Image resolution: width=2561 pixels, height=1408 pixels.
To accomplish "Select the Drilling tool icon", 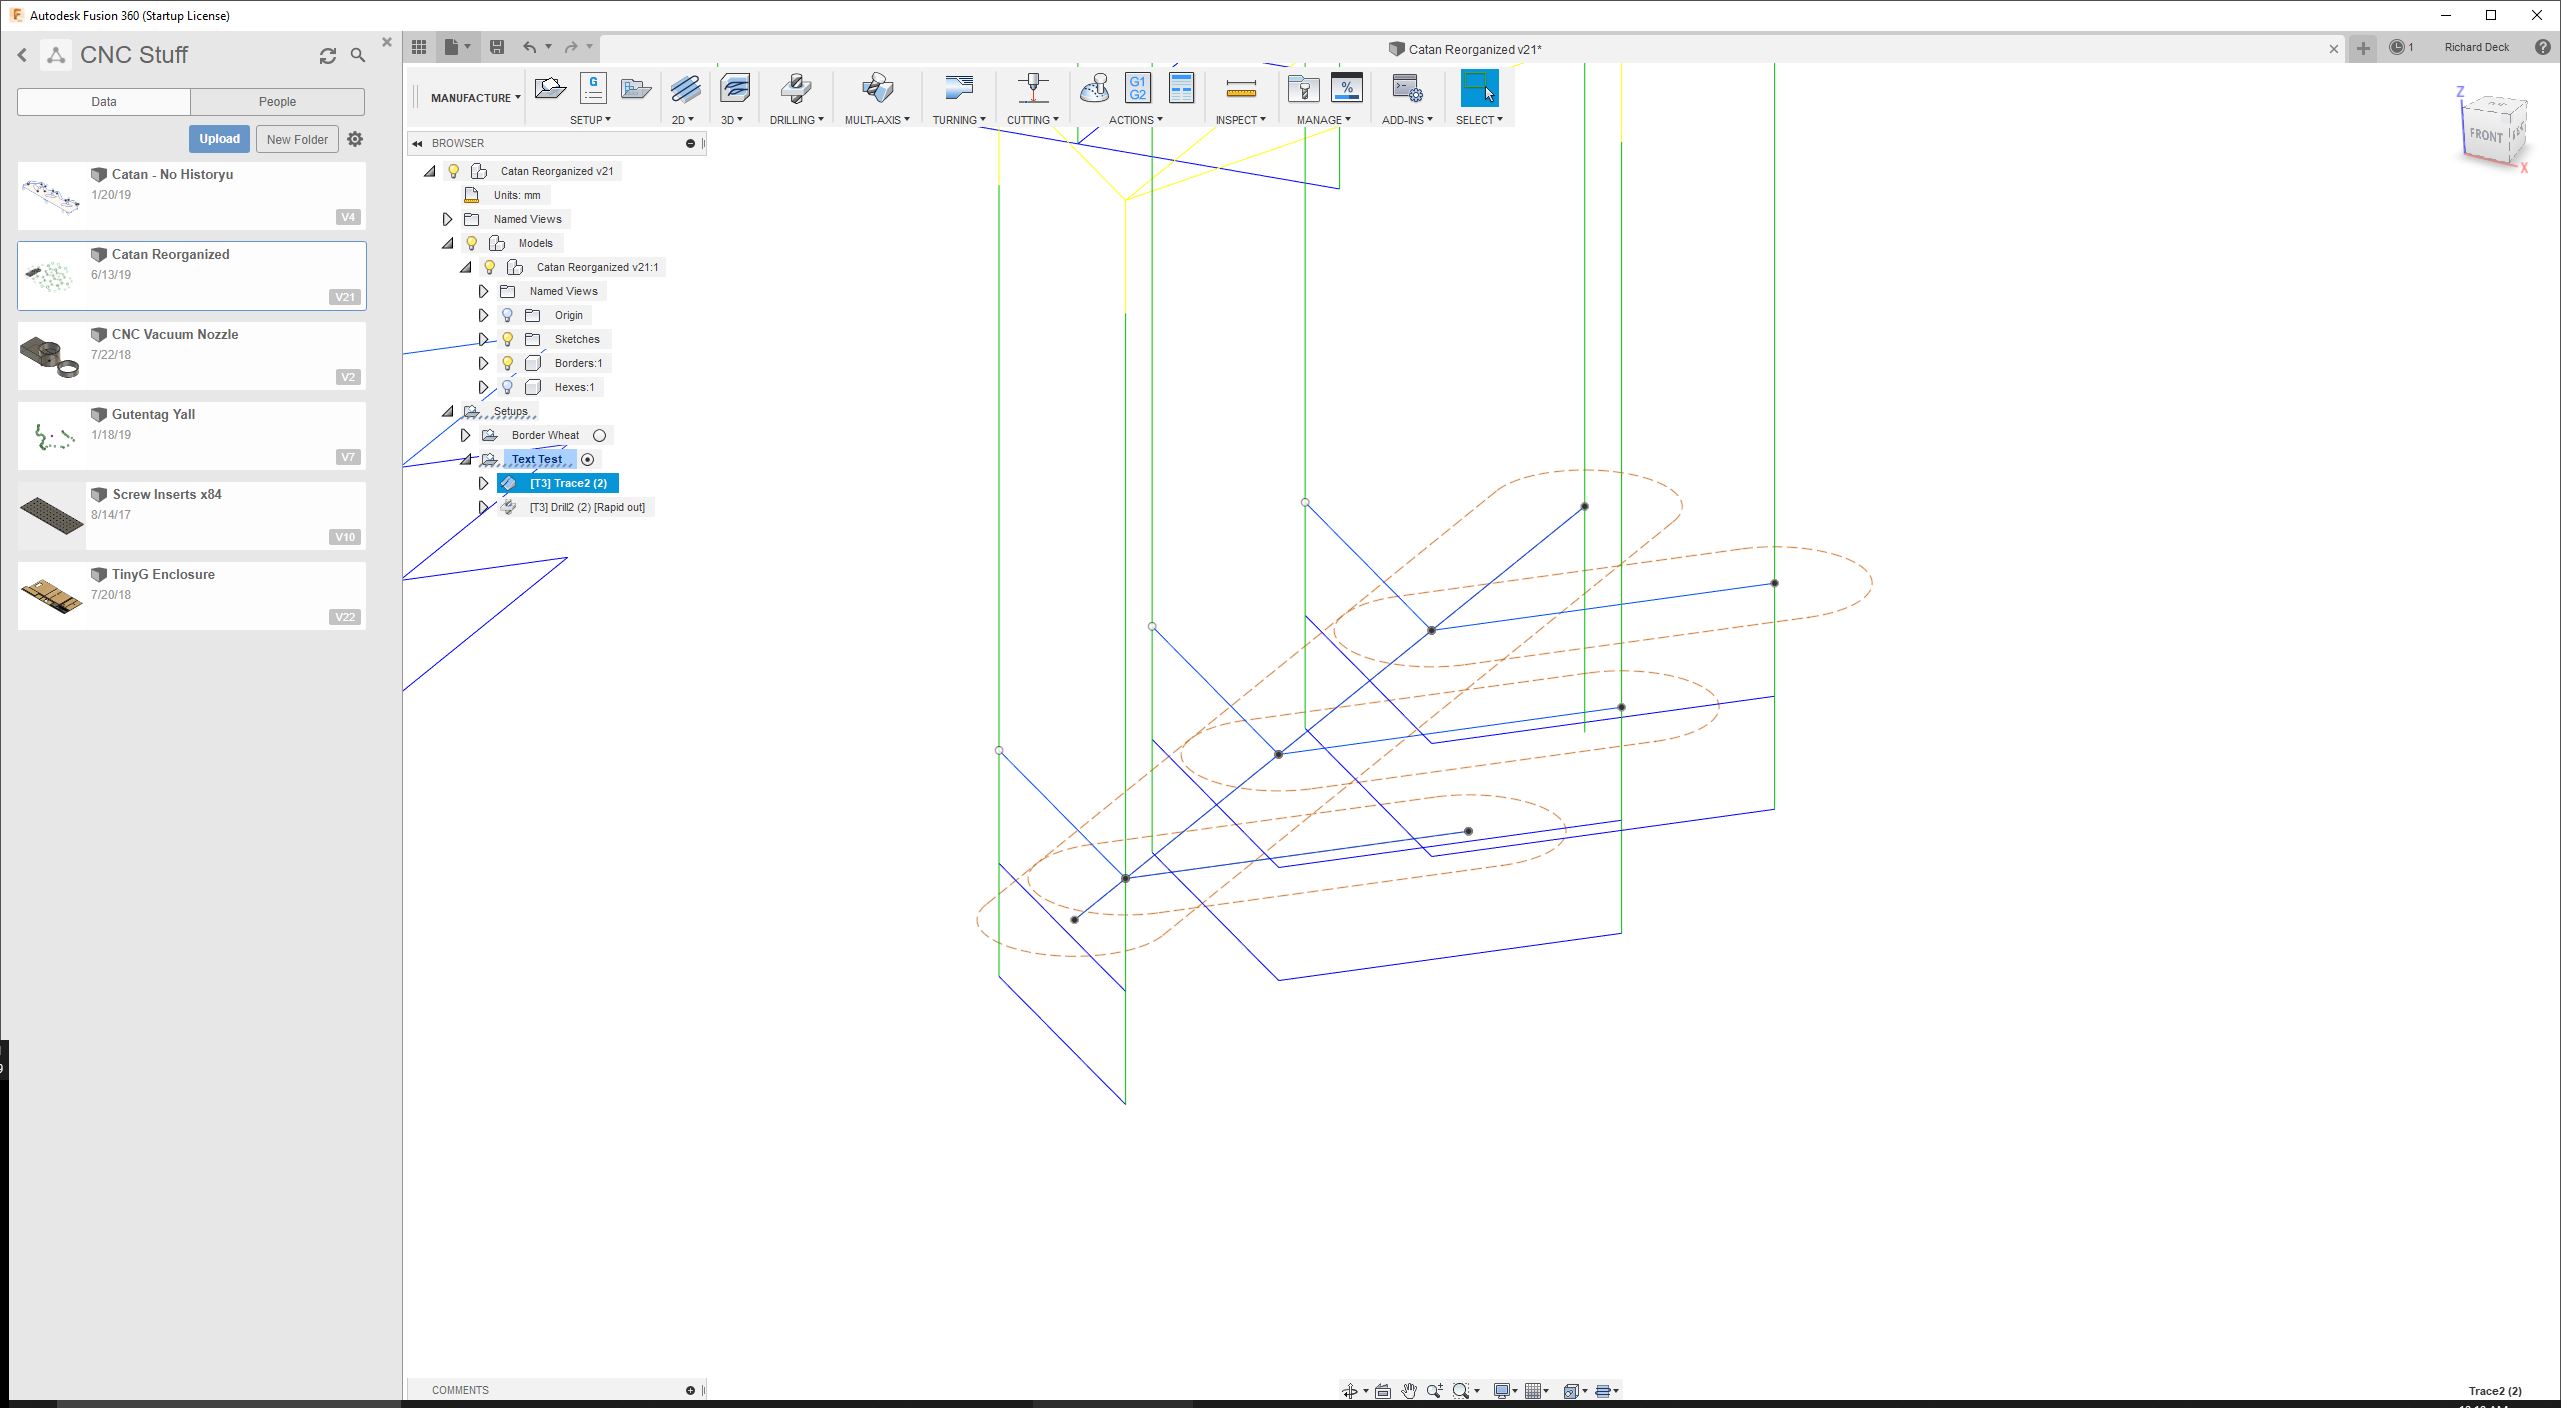I will click(x=796, y=88).
